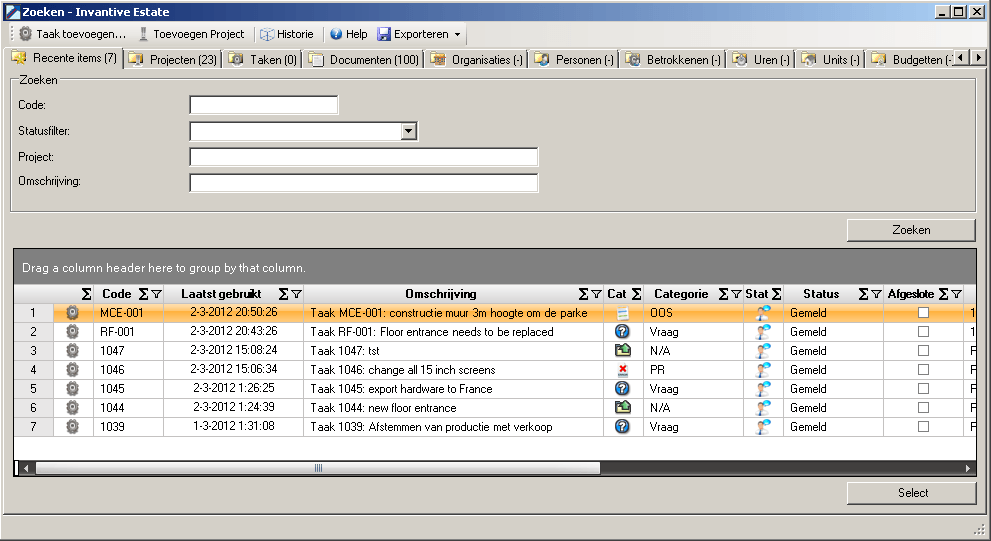Viewport: 991px width, 541px height.
Task: Click the gear icon in row 1045
Action: [73, 388]
